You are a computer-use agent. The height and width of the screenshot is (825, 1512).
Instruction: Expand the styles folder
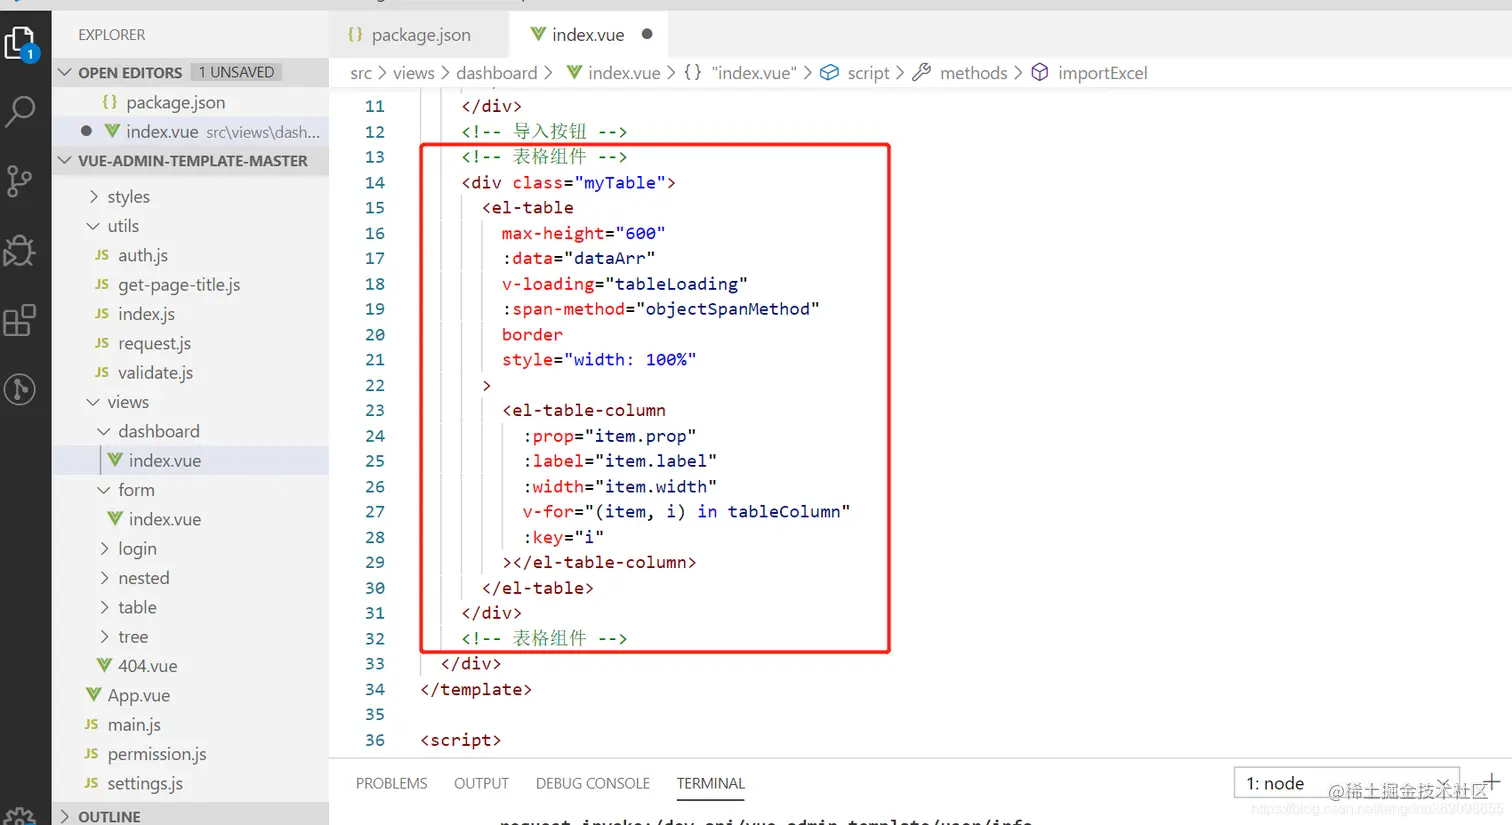(x=94, y=197)
